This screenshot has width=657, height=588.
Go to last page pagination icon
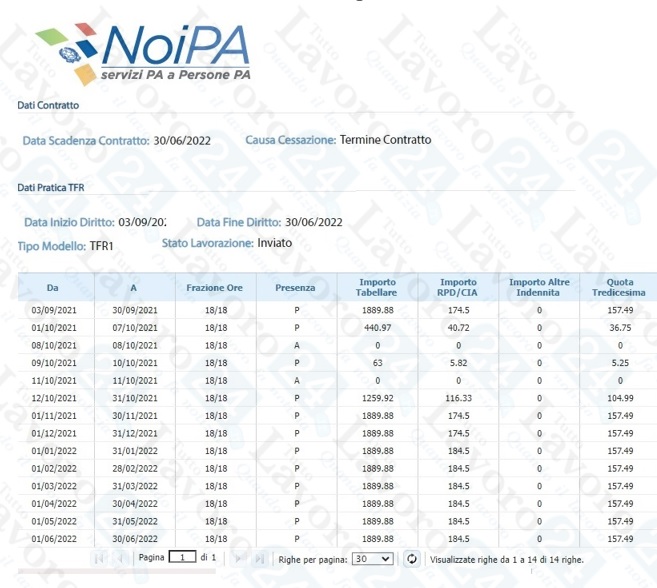click(260, 559)
